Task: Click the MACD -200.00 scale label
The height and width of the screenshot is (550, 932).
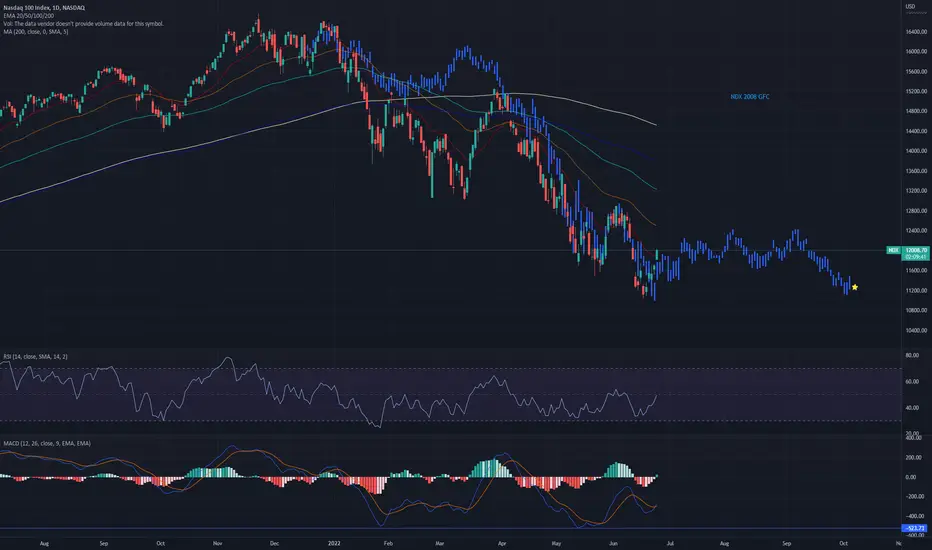Action: (x=915, y=496)
